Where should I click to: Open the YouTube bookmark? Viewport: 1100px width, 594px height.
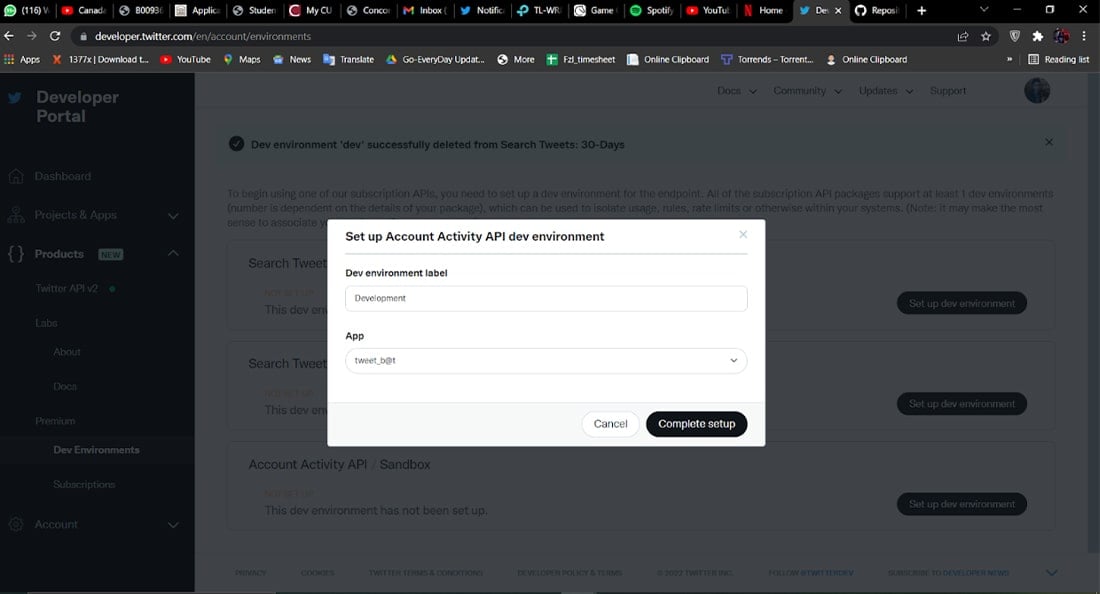[x=186, y=60]
